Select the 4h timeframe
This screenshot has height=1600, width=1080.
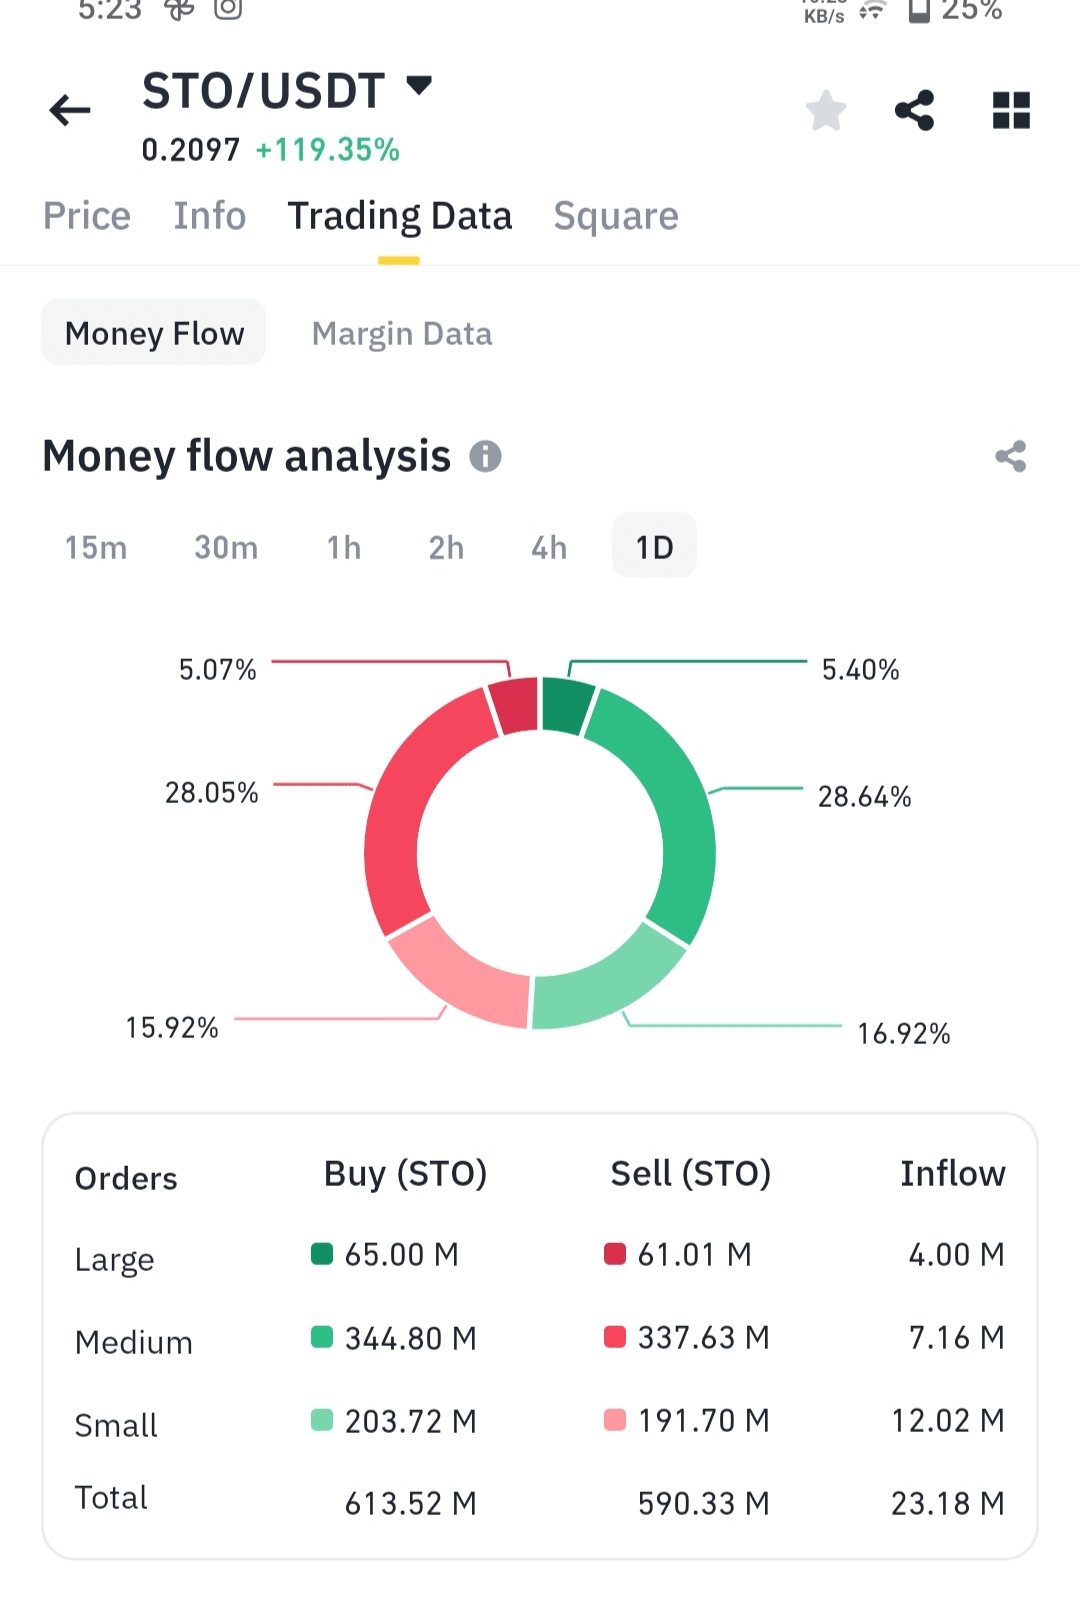pos(549,548)
